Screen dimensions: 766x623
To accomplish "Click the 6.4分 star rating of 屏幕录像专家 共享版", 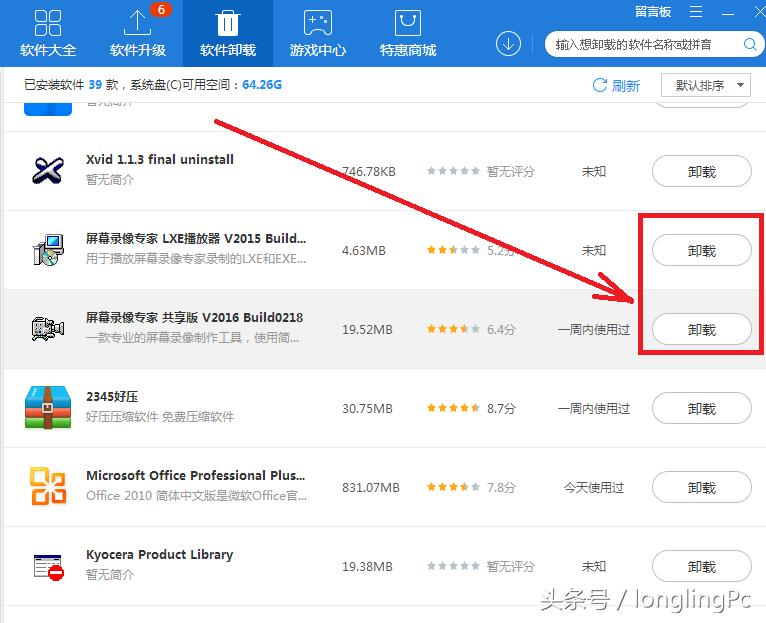I will (471, 329).
